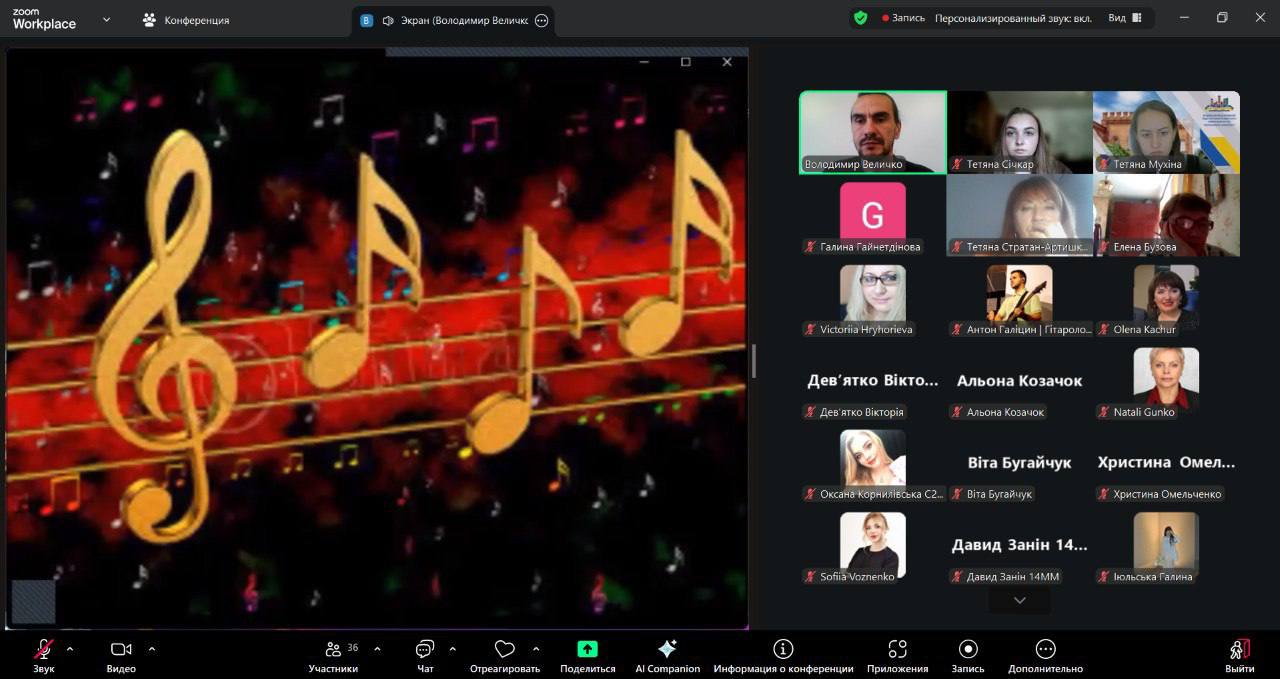Select Володимир Величко video thumbnail
1280x679 pixels.
pos(873,132)
